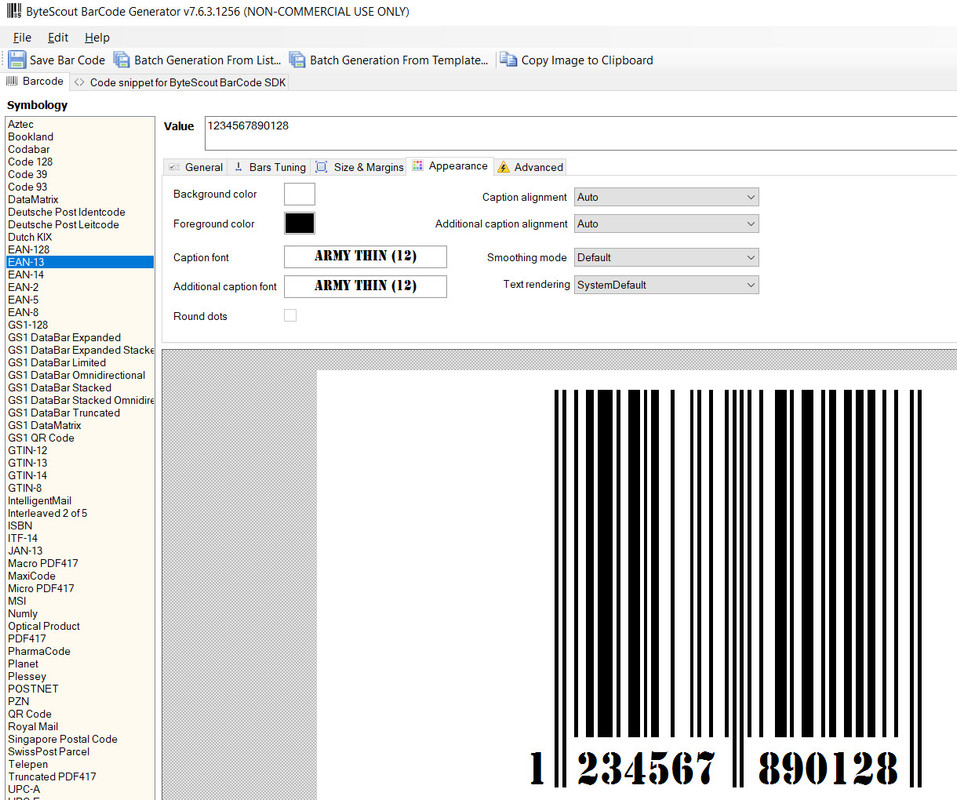Click Batch Generation From List button text
Screen dimensions: 957x800
point(208,60)
